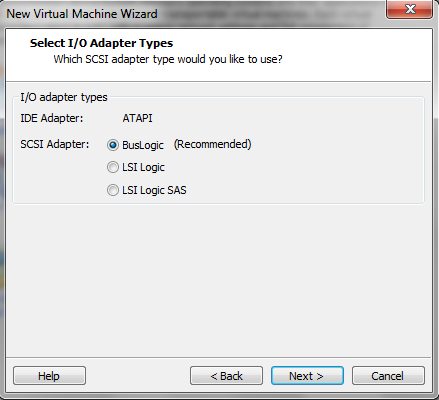This screenshot has height=400, width=439.
Task: Select the BusLogic radio button
Action: (113, 145)
